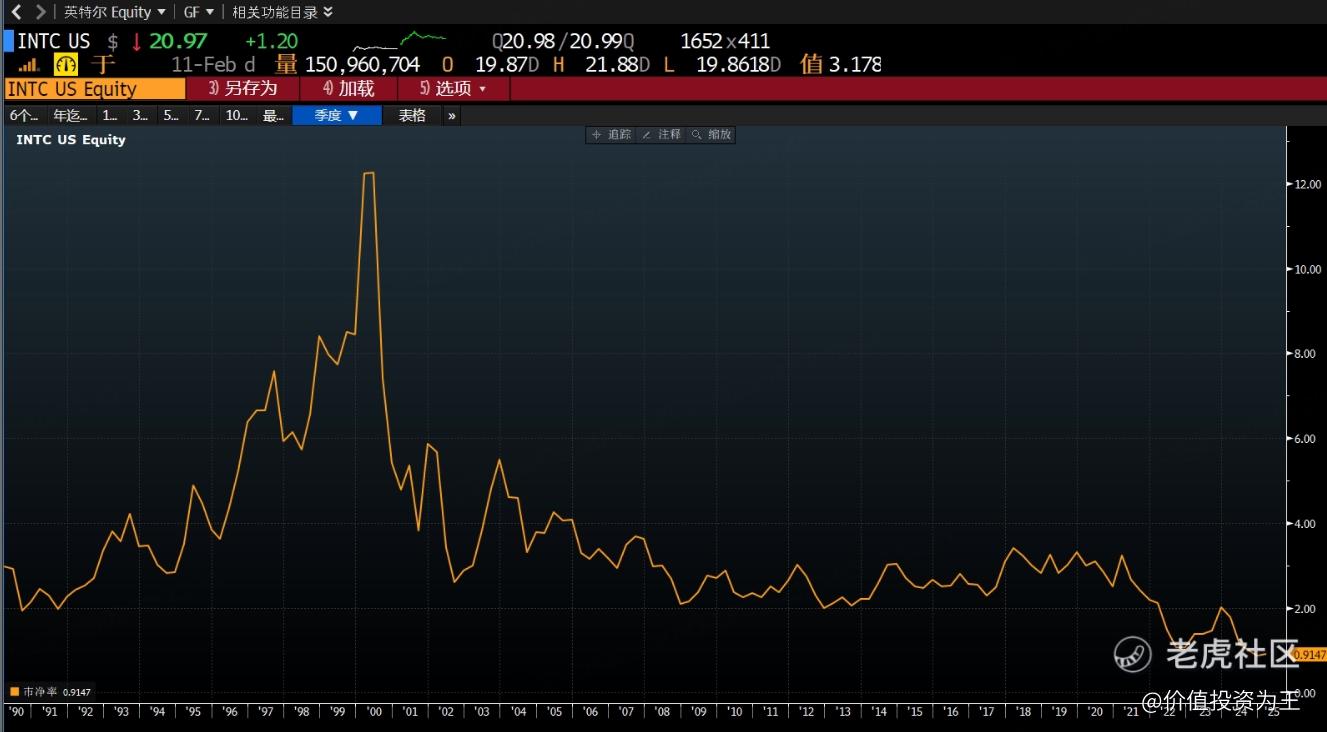The image size is (1327, 732).
Task: Select the 7-year range tab
Action: coord(202,116)
